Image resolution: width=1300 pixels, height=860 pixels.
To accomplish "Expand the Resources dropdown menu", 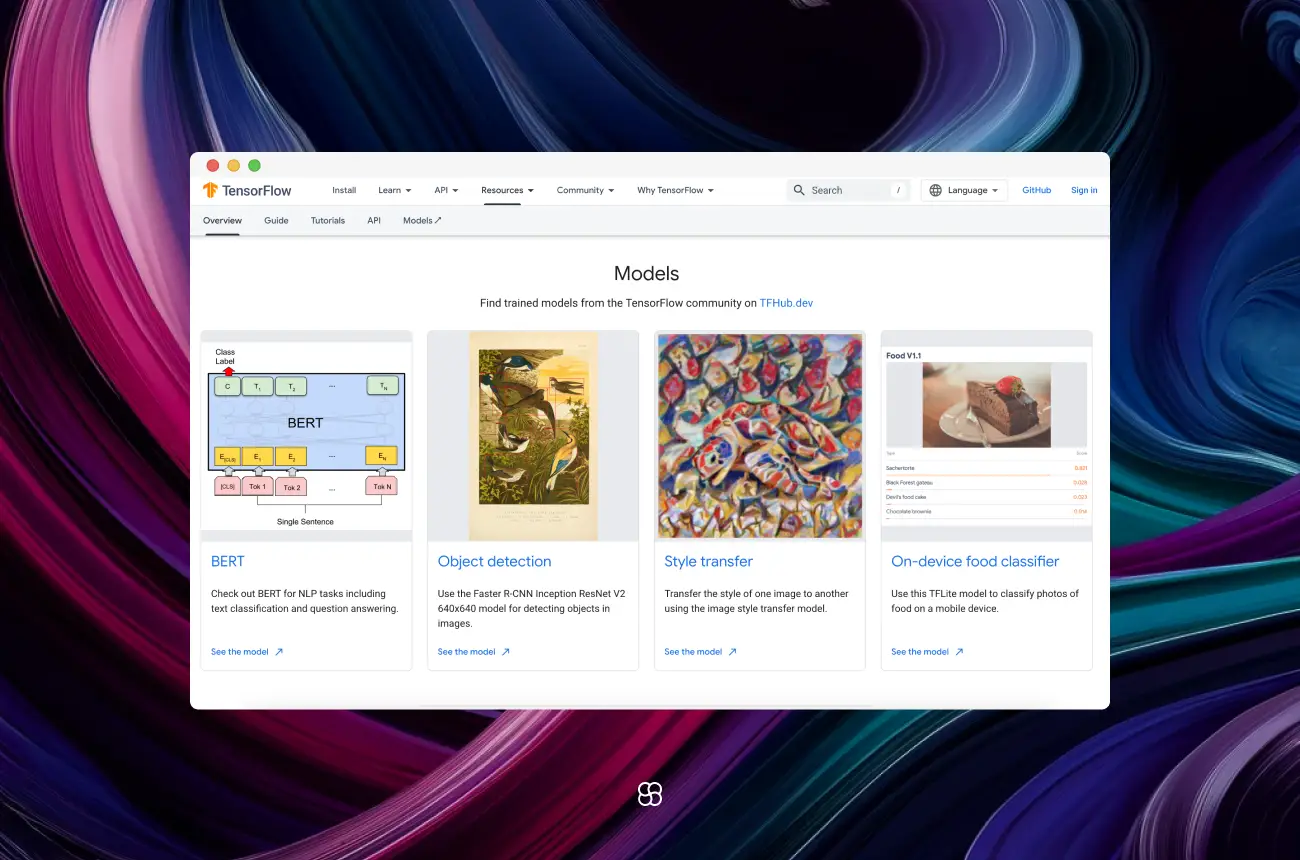I will coord(507,190).
